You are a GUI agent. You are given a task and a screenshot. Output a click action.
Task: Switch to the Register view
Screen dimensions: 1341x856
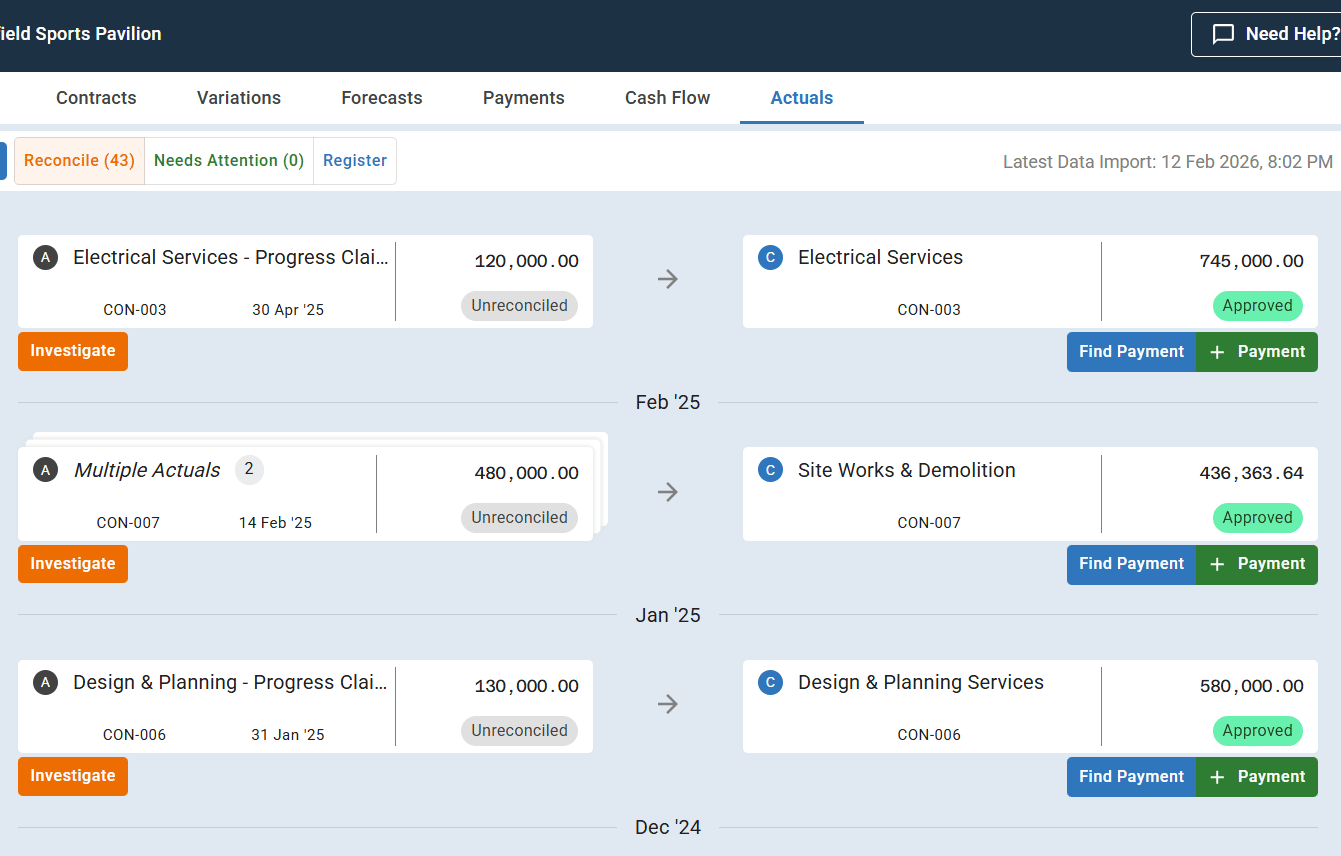tap(355, 161)
